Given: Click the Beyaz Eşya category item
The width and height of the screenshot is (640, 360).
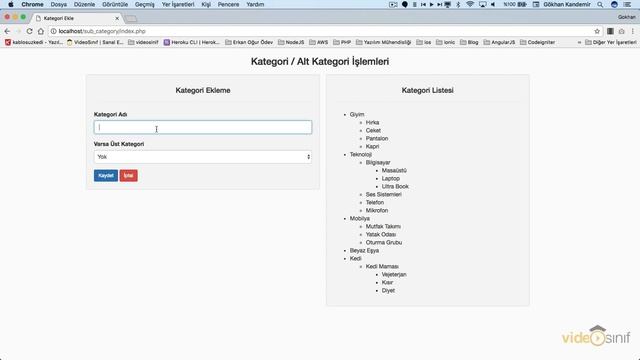Looking at the screenshot, I should (x=364, y=251).
